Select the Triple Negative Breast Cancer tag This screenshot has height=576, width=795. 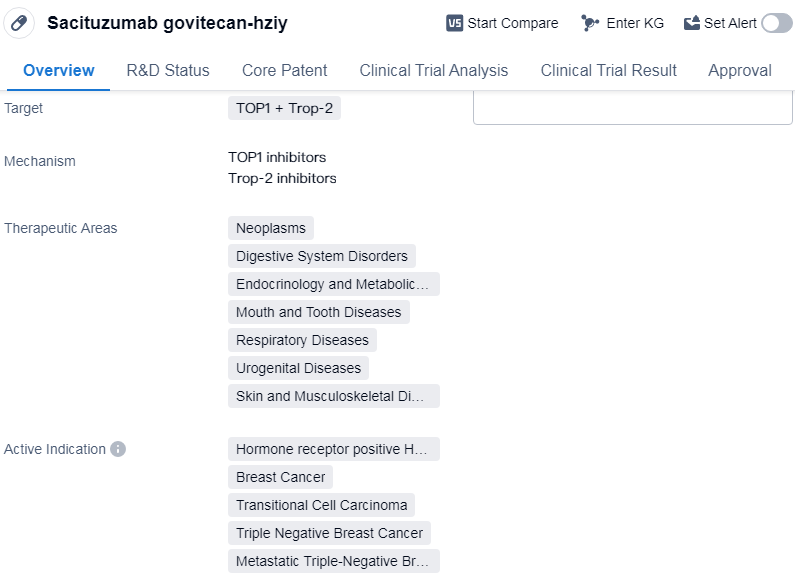(x=329, y=533)
